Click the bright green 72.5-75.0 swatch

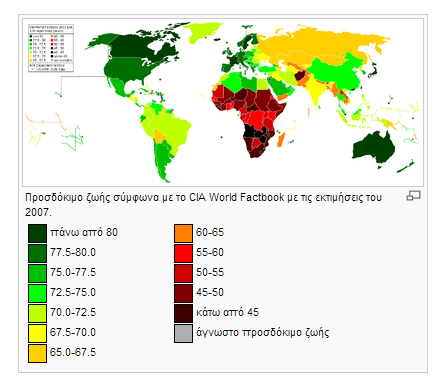(x=37, y=293)
